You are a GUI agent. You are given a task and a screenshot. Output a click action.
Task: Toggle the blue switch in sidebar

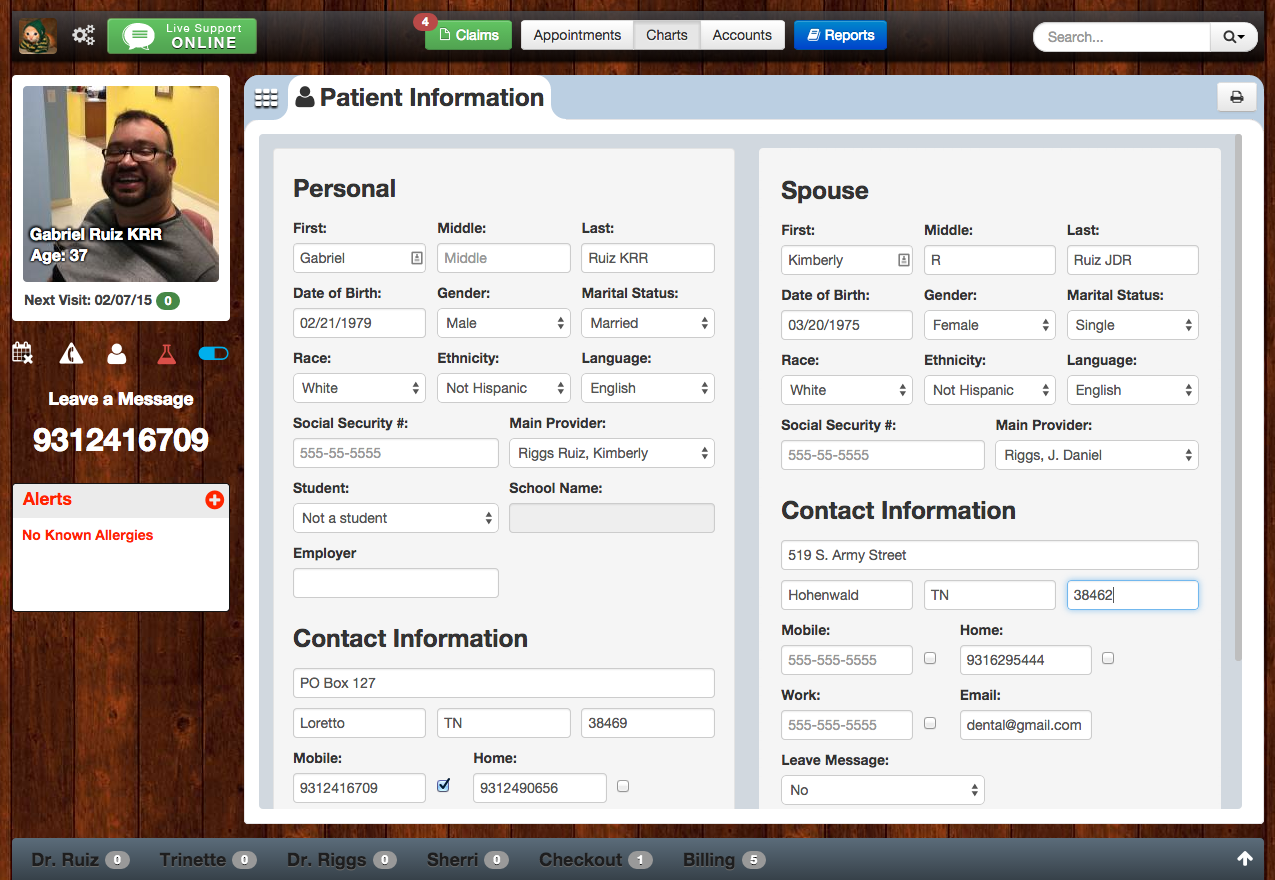pyautogui.click(x=213, y=353)
